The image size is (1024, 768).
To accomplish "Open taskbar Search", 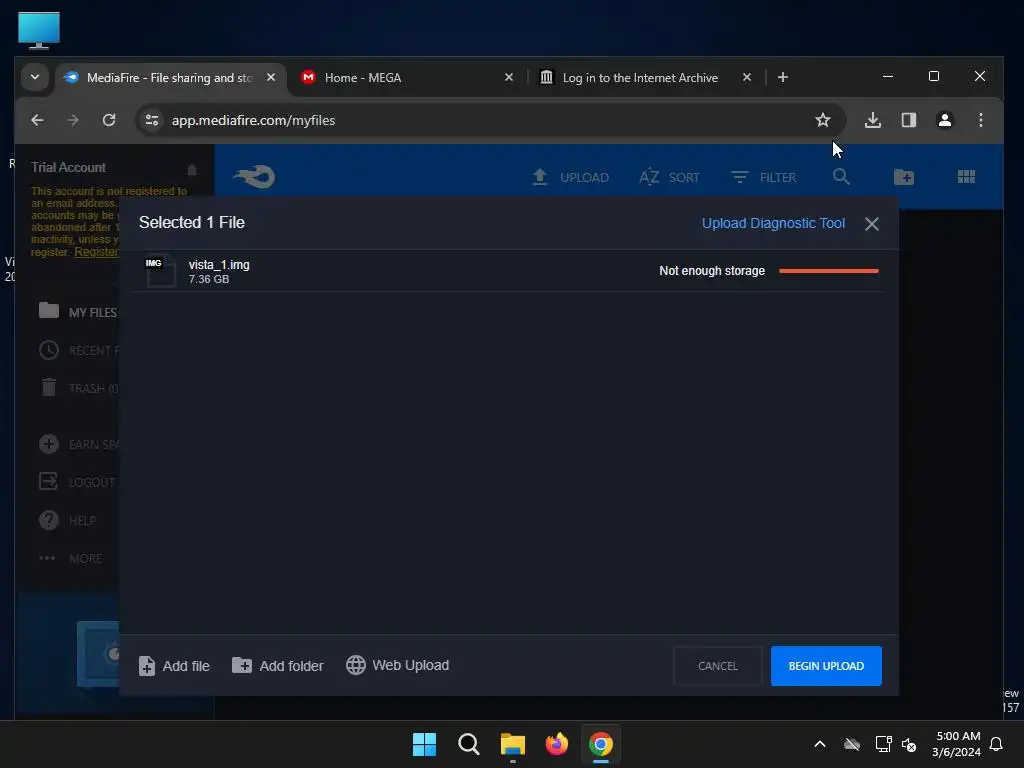I will 468,744.
